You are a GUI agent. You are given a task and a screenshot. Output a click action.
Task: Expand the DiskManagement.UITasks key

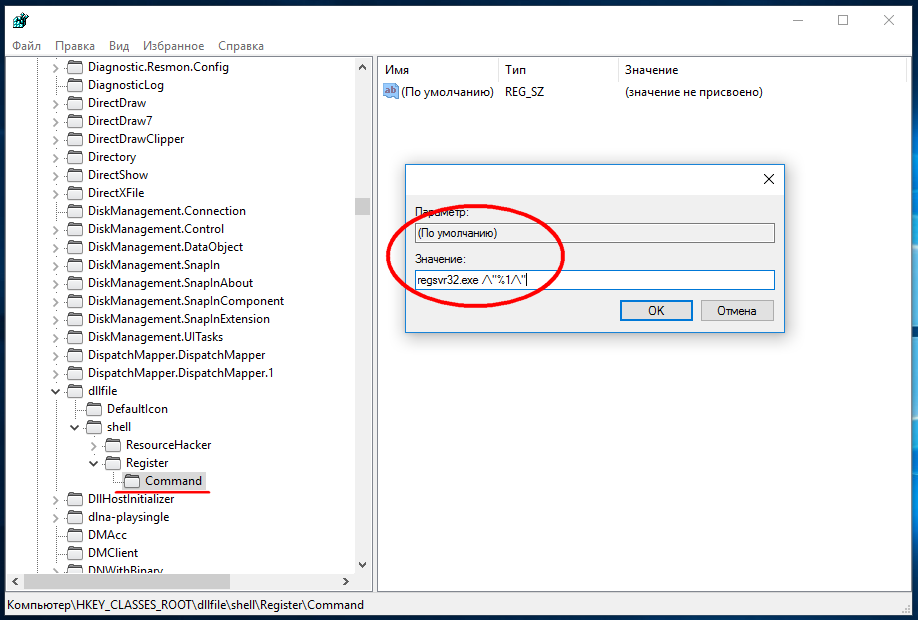[56, 337]
